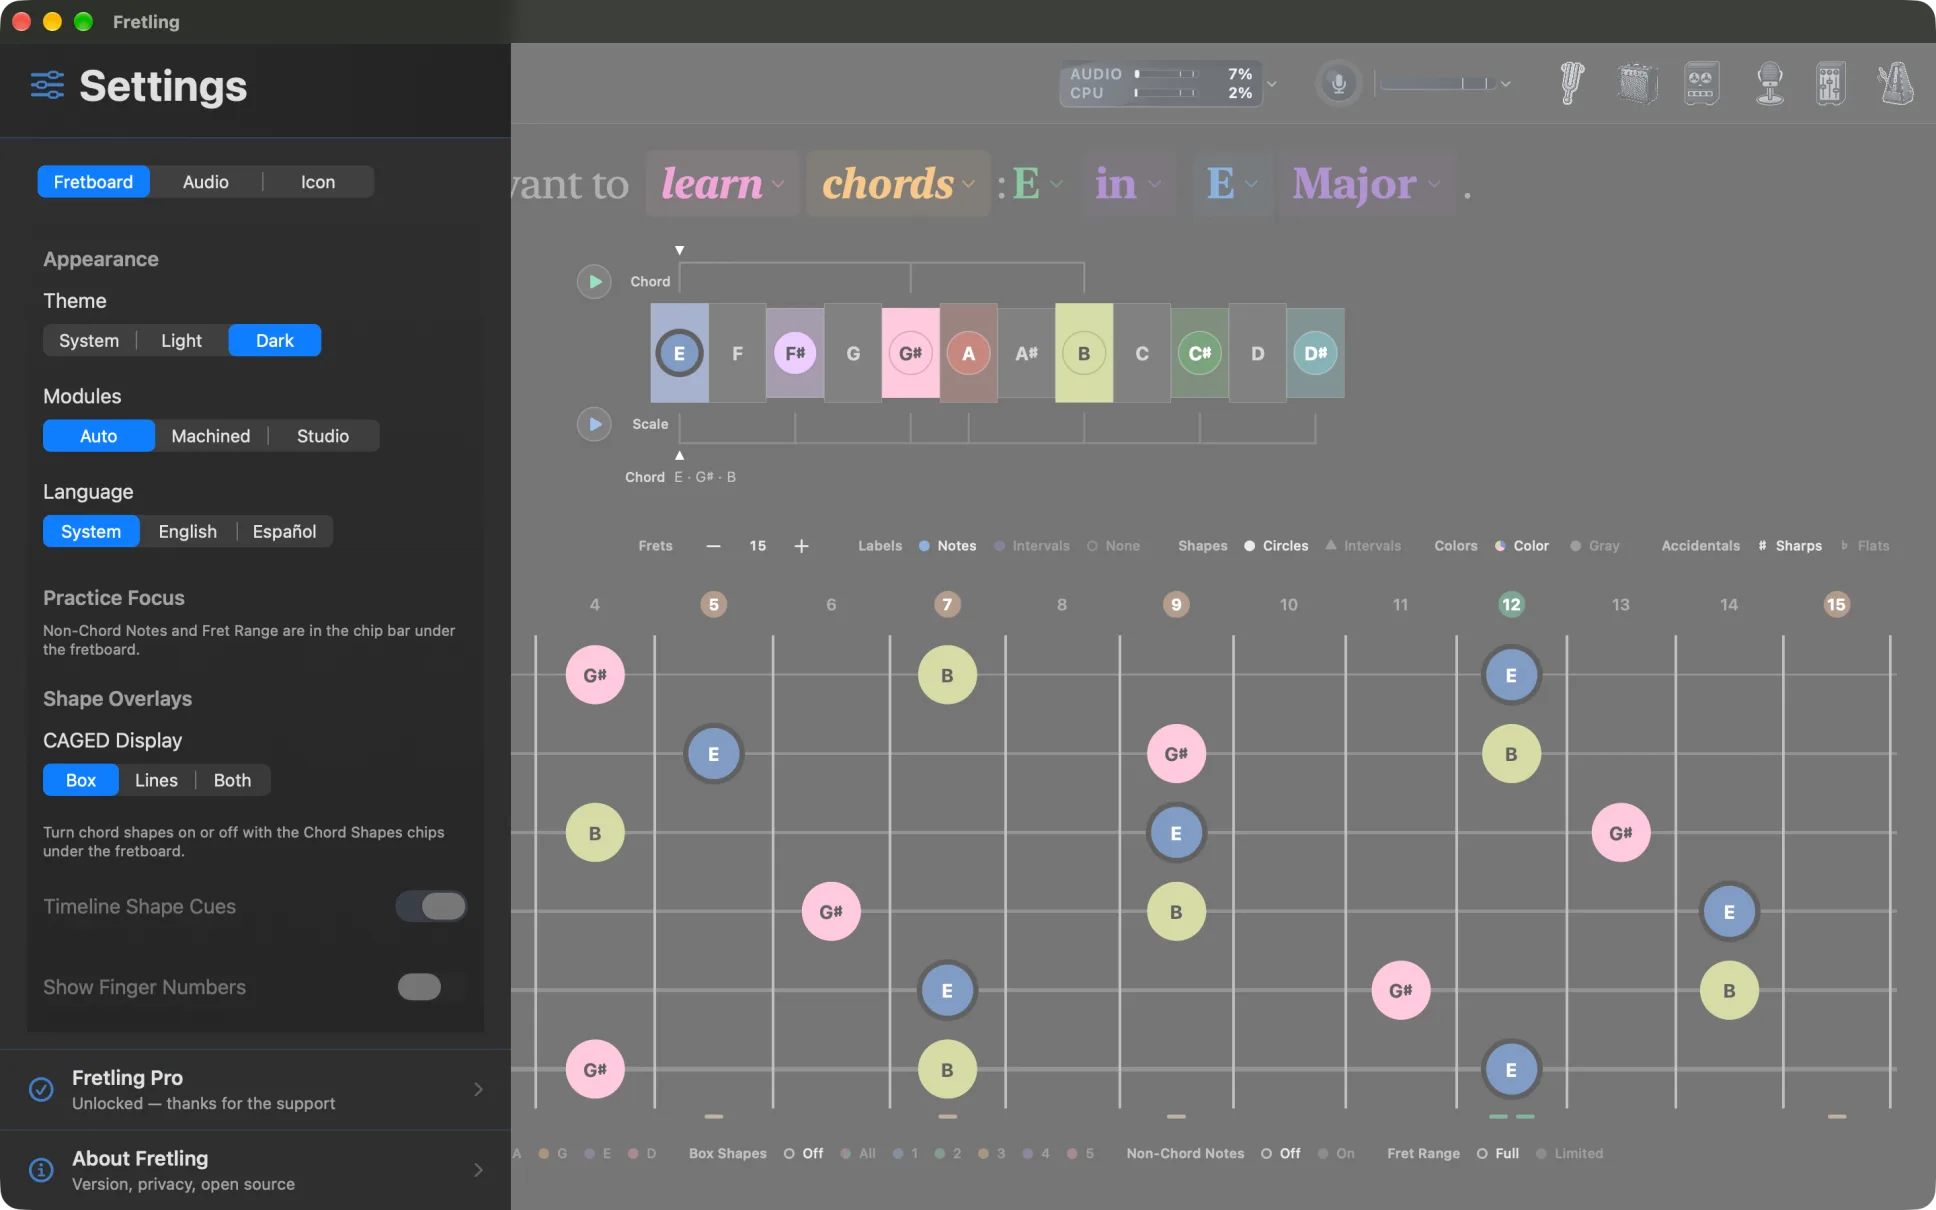Open the 'in' dropdown in the sentence
The width and height of the screenshot is (1936, 1210).
pyautogui.click(x=1127, y=184)
